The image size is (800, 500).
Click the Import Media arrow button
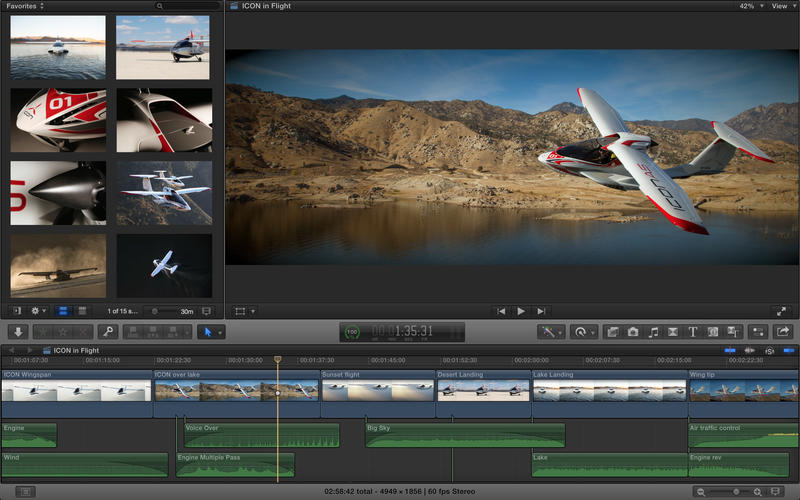pos(18,331)
